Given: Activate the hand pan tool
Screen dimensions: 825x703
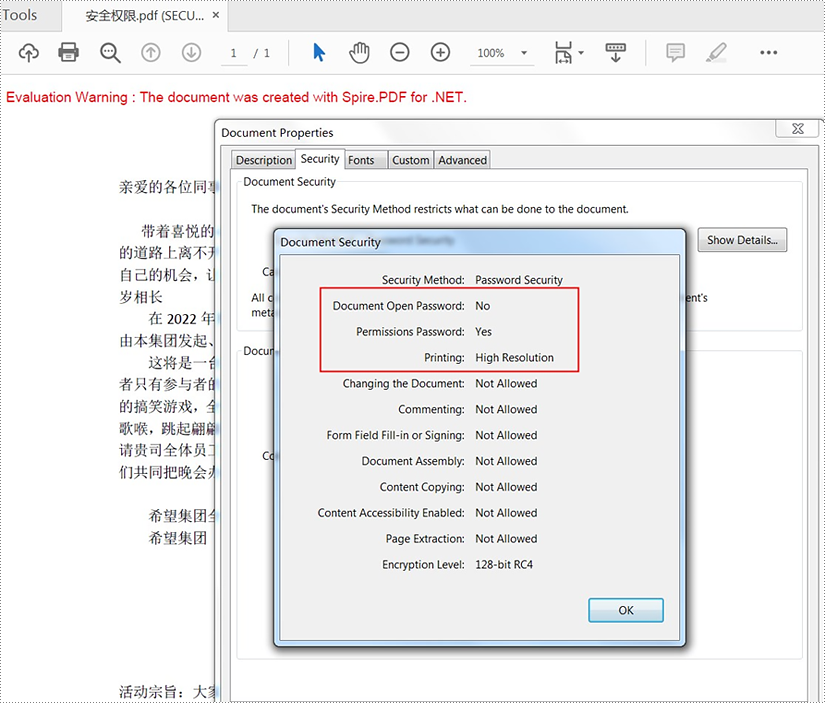Looking at the screenshot, I should 359,53.
